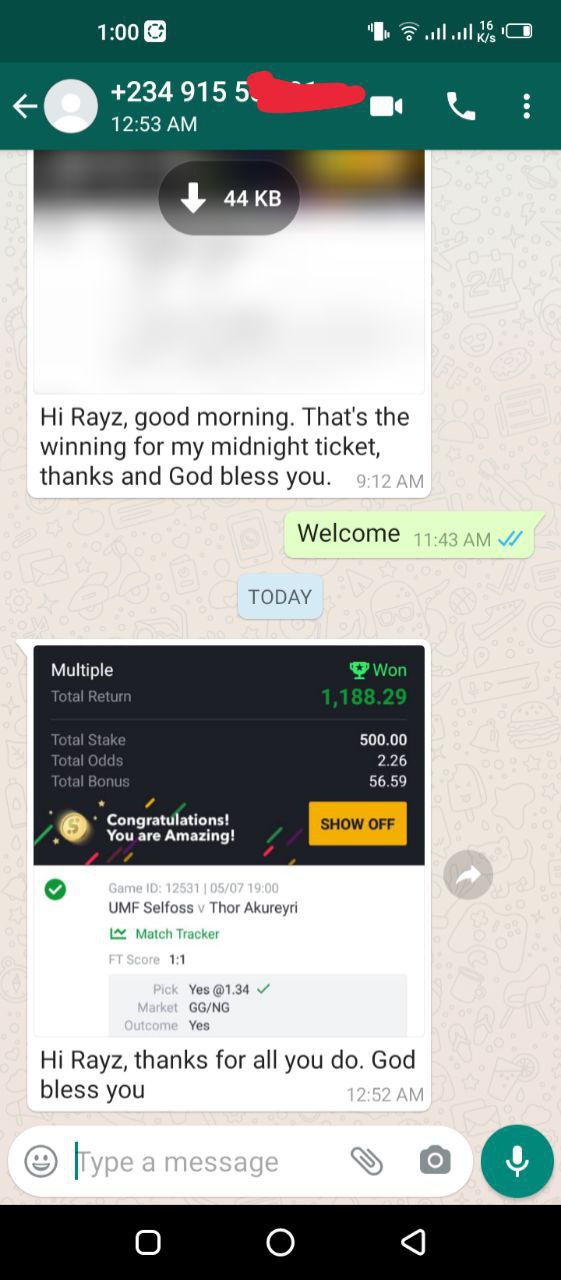Tap the microphone voice message button
The height and width of the screenshot is (1280, 561).
tap(517, 1161)
